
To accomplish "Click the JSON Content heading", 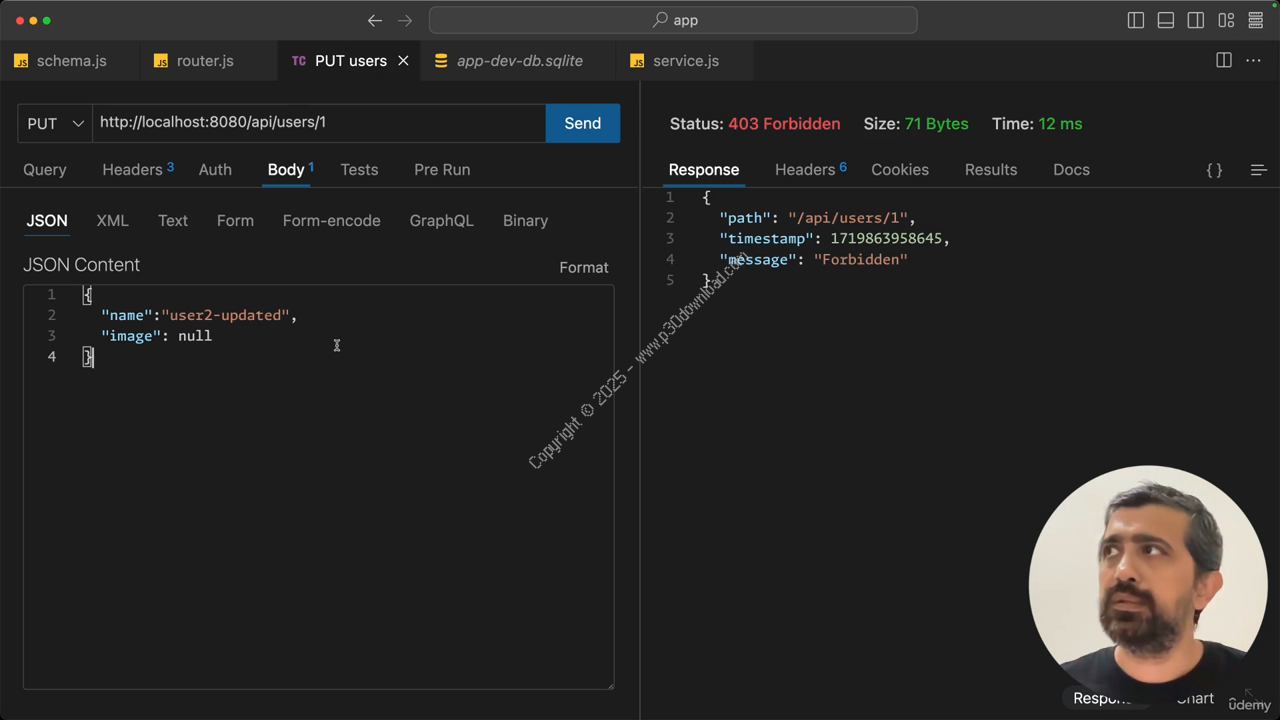I will (x=82, y=265).
